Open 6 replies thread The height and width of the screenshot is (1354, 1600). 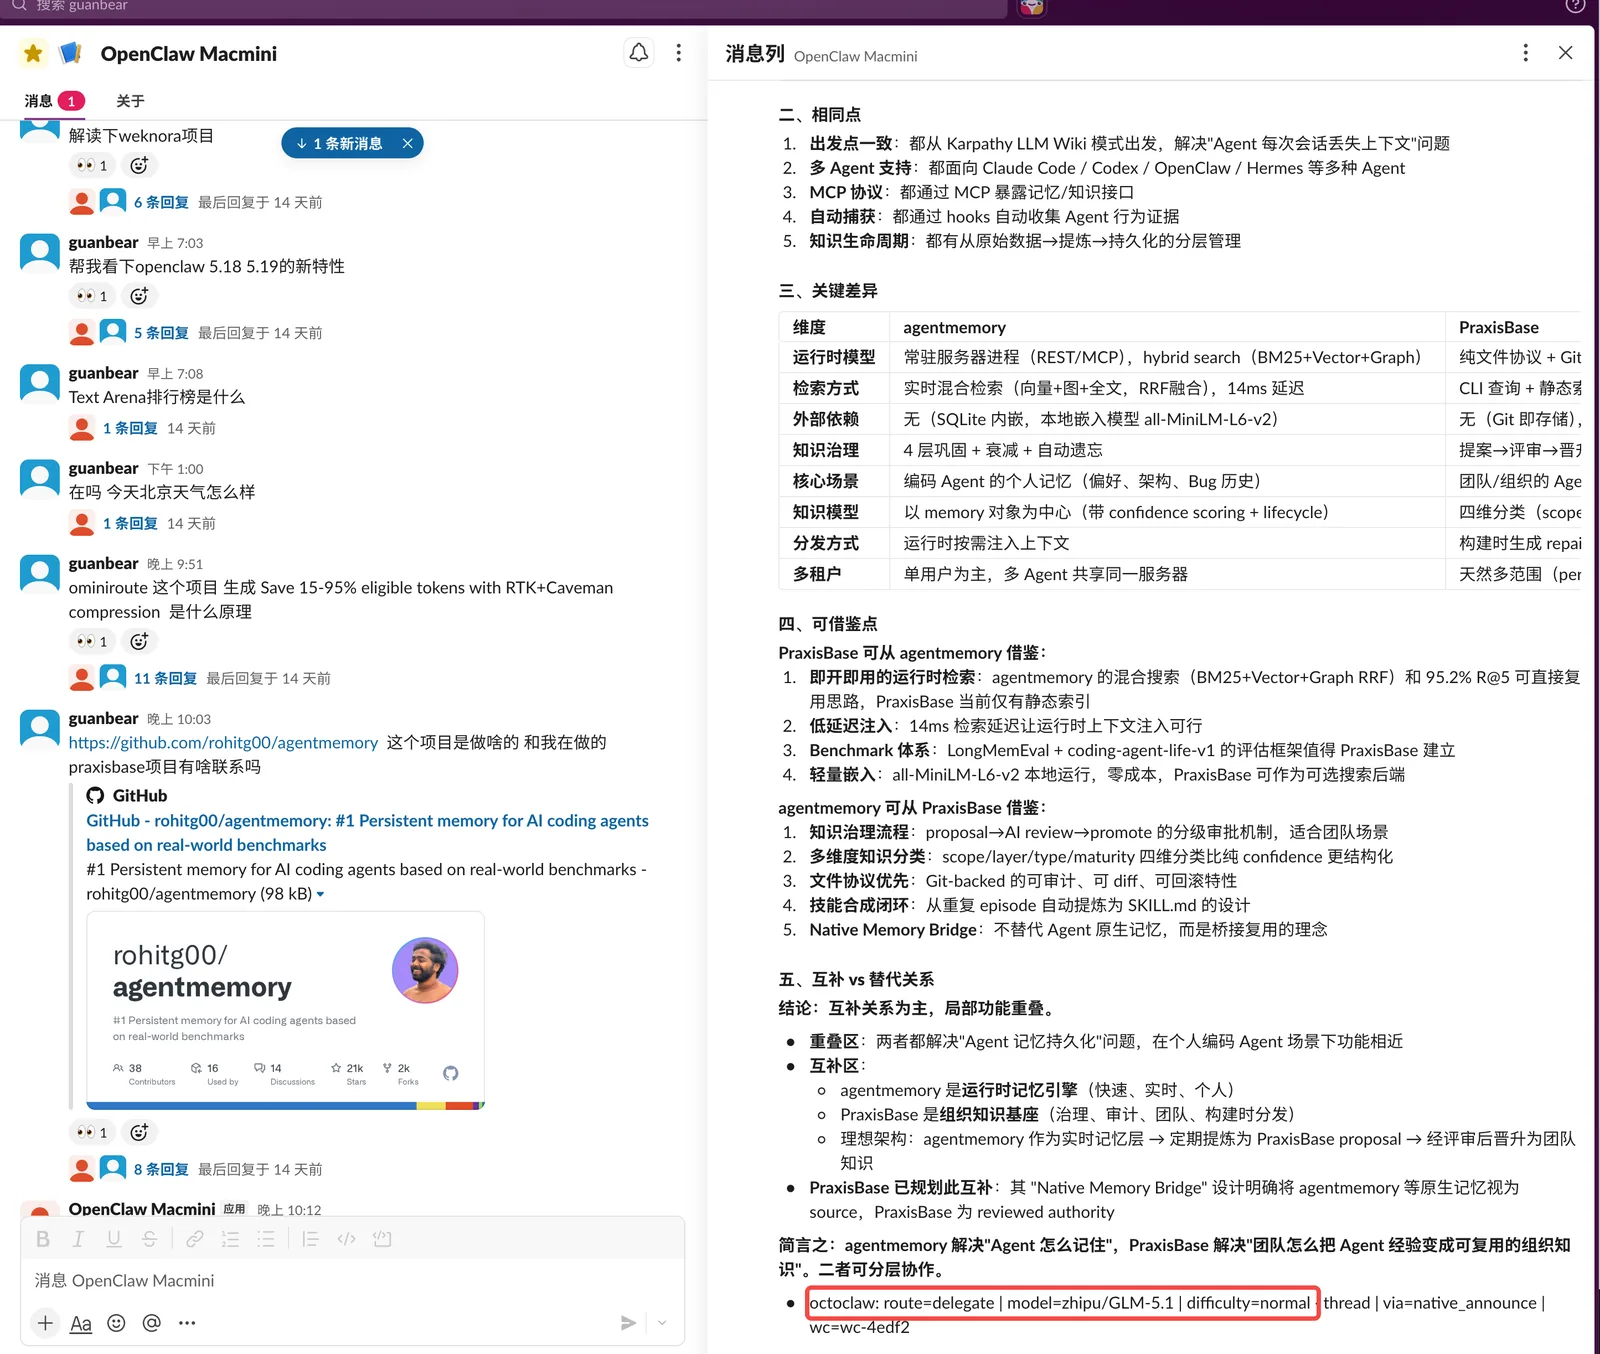pos(161,202)
